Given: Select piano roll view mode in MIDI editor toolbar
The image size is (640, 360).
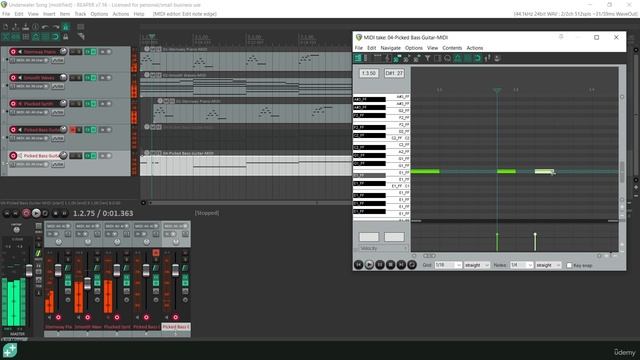Looking at the screenshot, I should [358, 59].
